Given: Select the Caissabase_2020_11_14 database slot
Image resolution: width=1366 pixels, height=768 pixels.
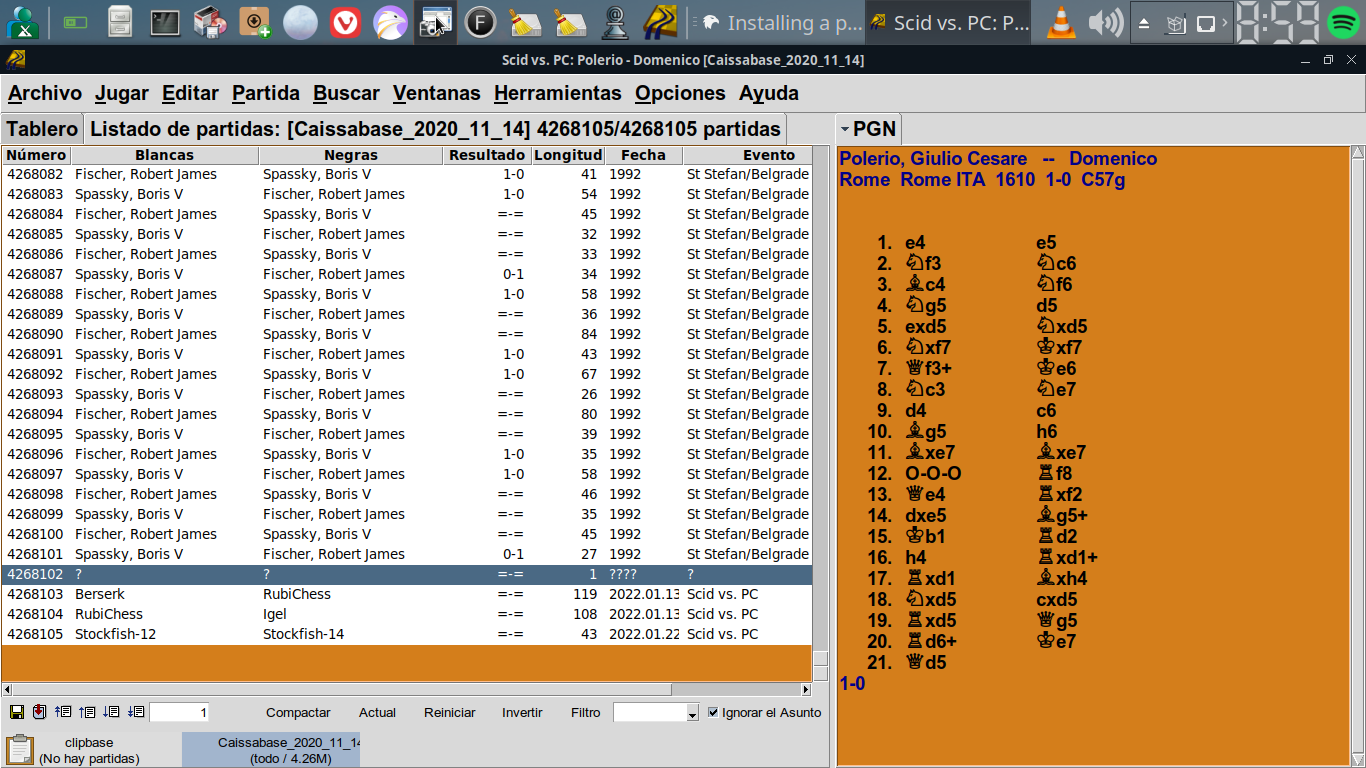Looking at the screenshot, I should (x=271, y=750).
